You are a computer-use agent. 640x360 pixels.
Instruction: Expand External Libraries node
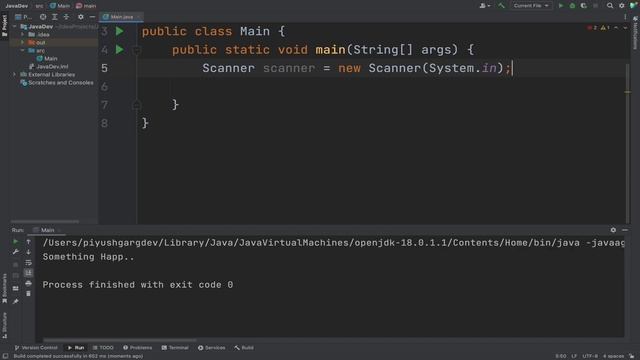click(15, 75)
